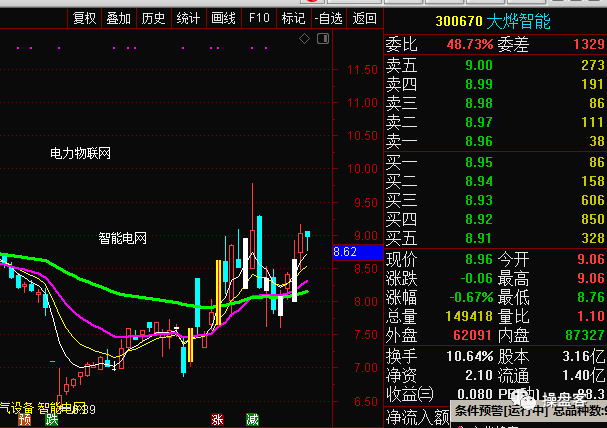
Task: Click the 11.50 price axis label
Action: (x=363, y=70)
